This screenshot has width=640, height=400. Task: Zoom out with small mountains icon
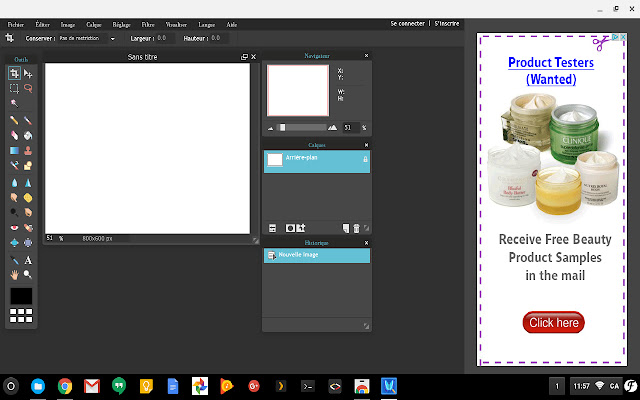pos(270,128)
